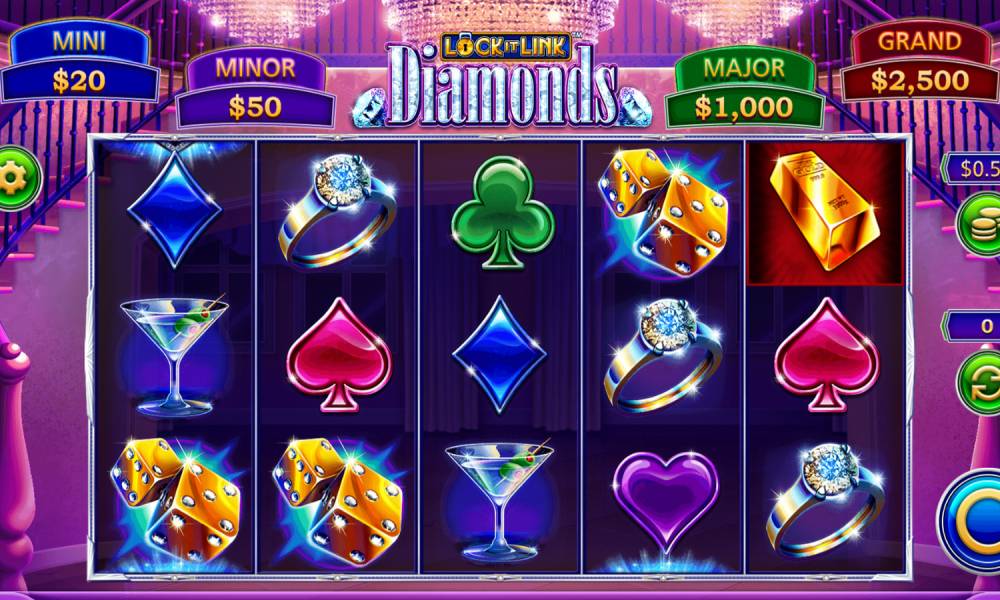Click the green coins bet button
Viewport: 1000px width, 600px height.
[x=980, y=224]
